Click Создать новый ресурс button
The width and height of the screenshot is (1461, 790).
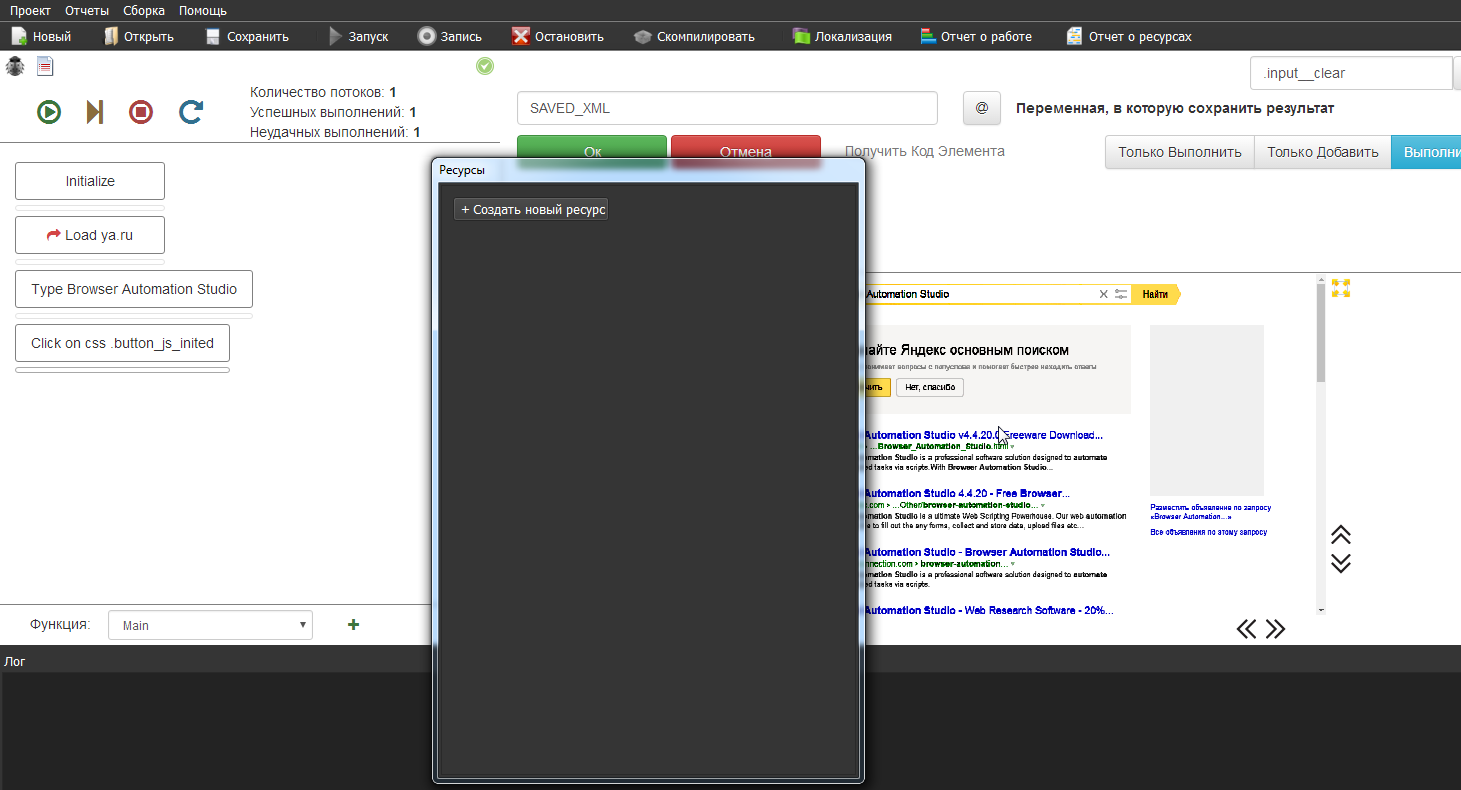(531, 210)
